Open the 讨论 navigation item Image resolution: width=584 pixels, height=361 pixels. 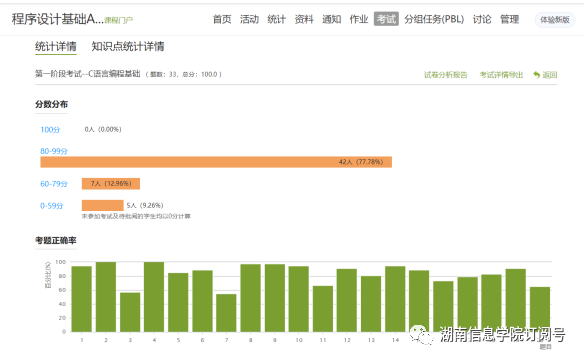pyautogui.click(x=482, y=19)
